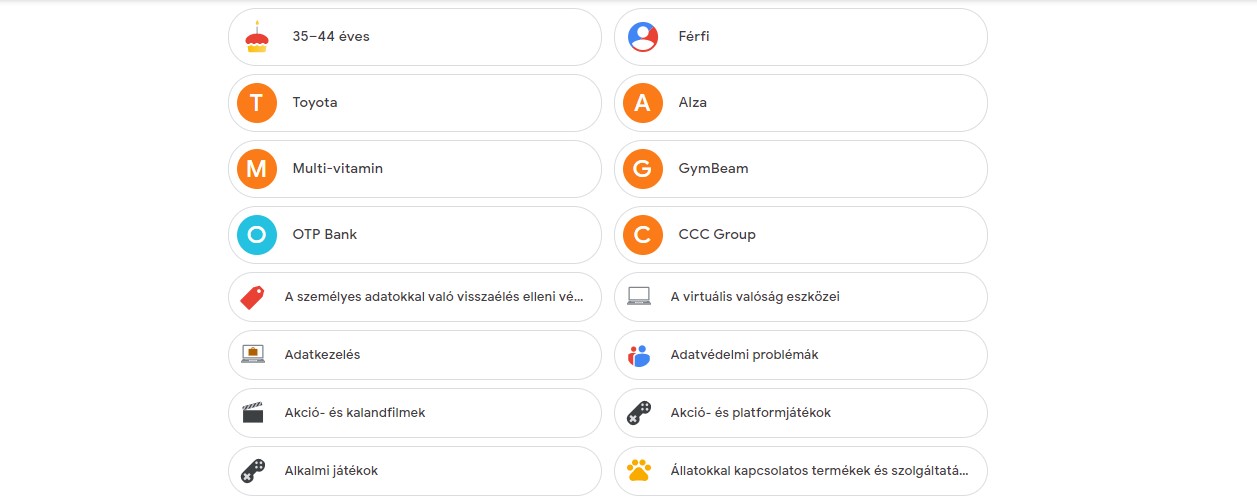Click the film clapperboard icon
The image size is (1257, 499).
click(253, 413)
